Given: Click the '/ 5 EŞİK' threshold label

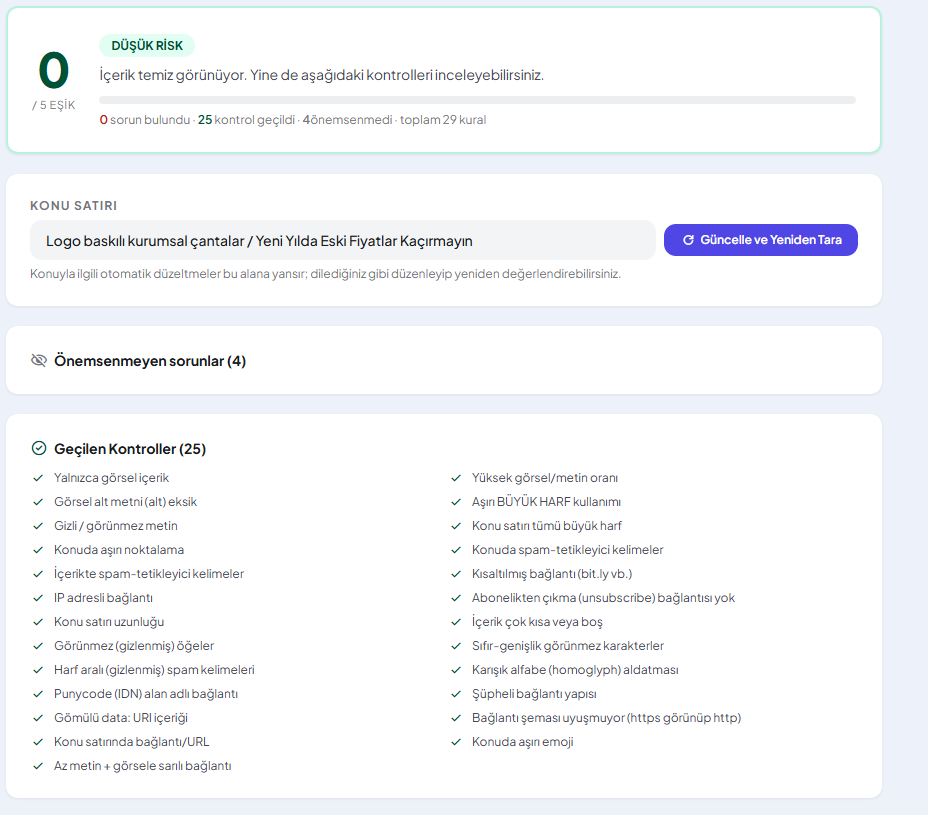Looking at the screenshot, I should [x=54, y=105].
